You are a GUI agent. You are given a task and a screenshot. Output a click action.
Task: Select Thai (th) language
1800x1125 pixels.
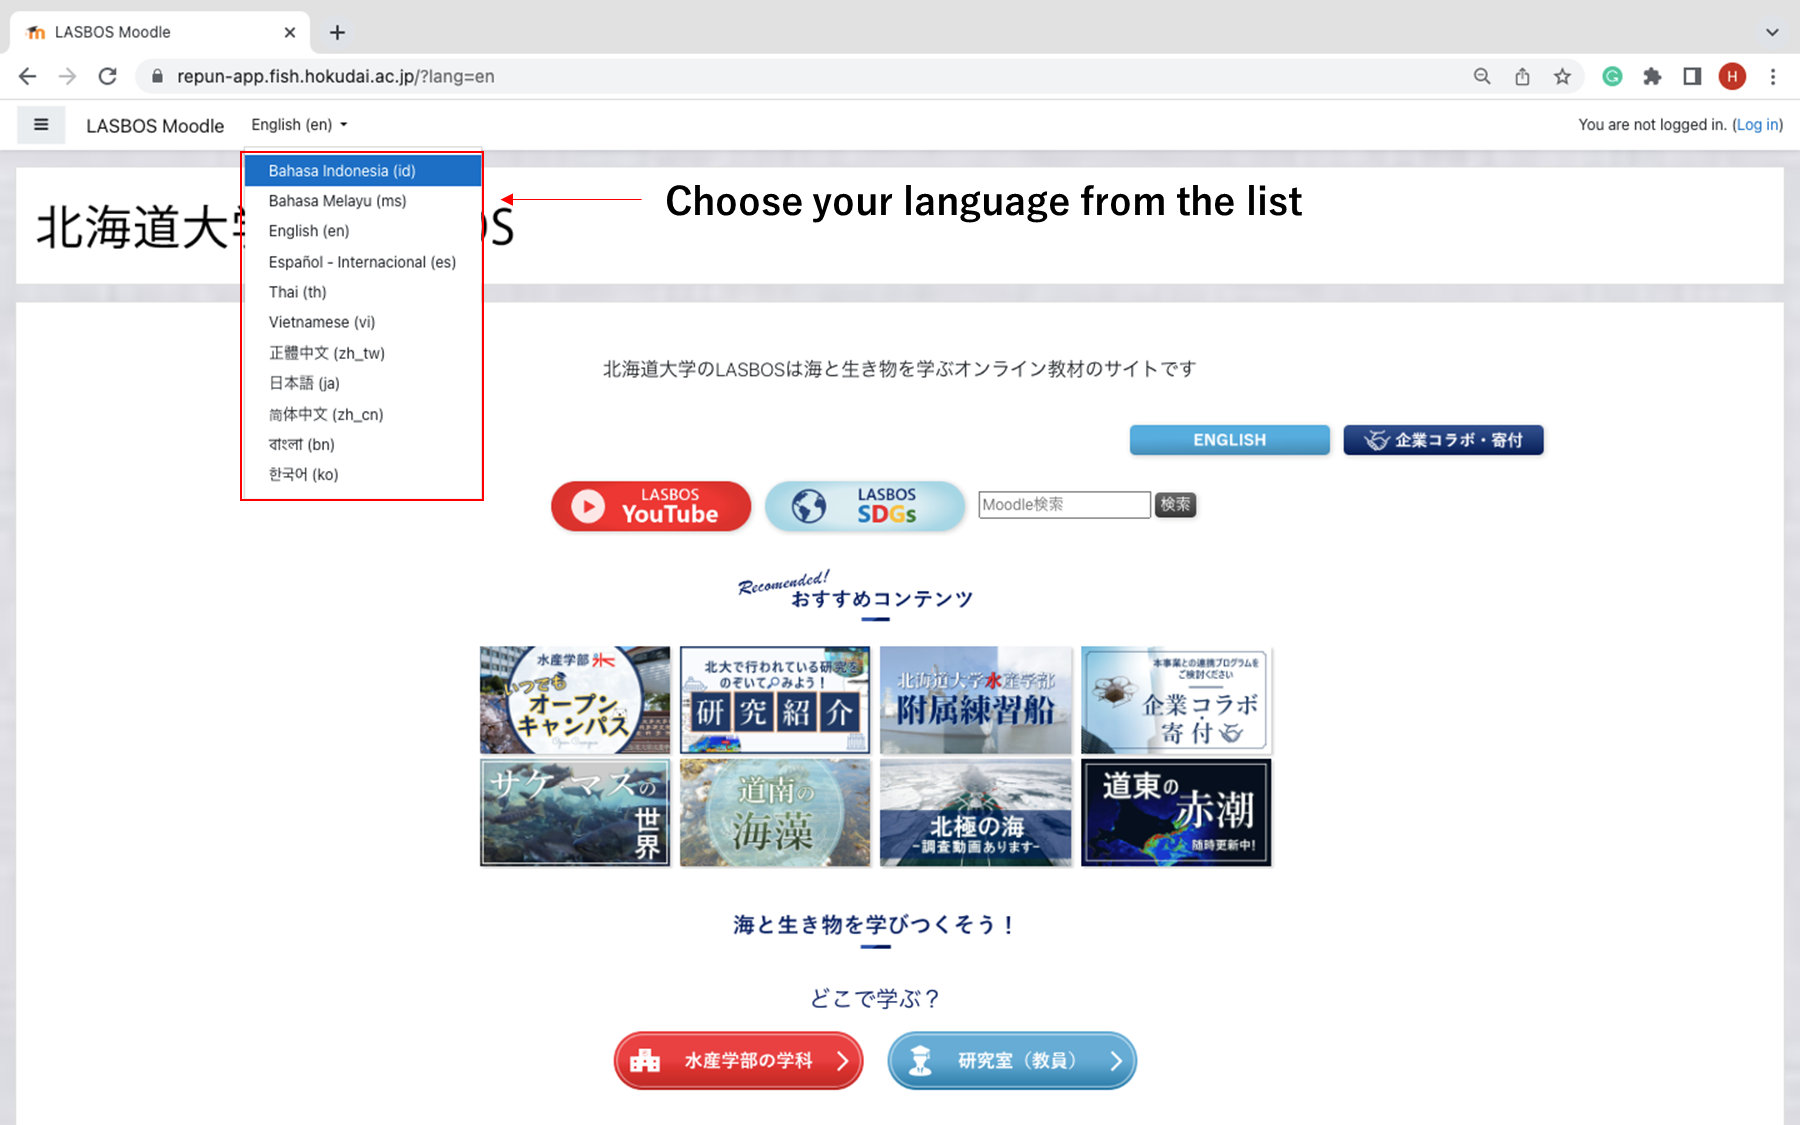coord(363,292)
